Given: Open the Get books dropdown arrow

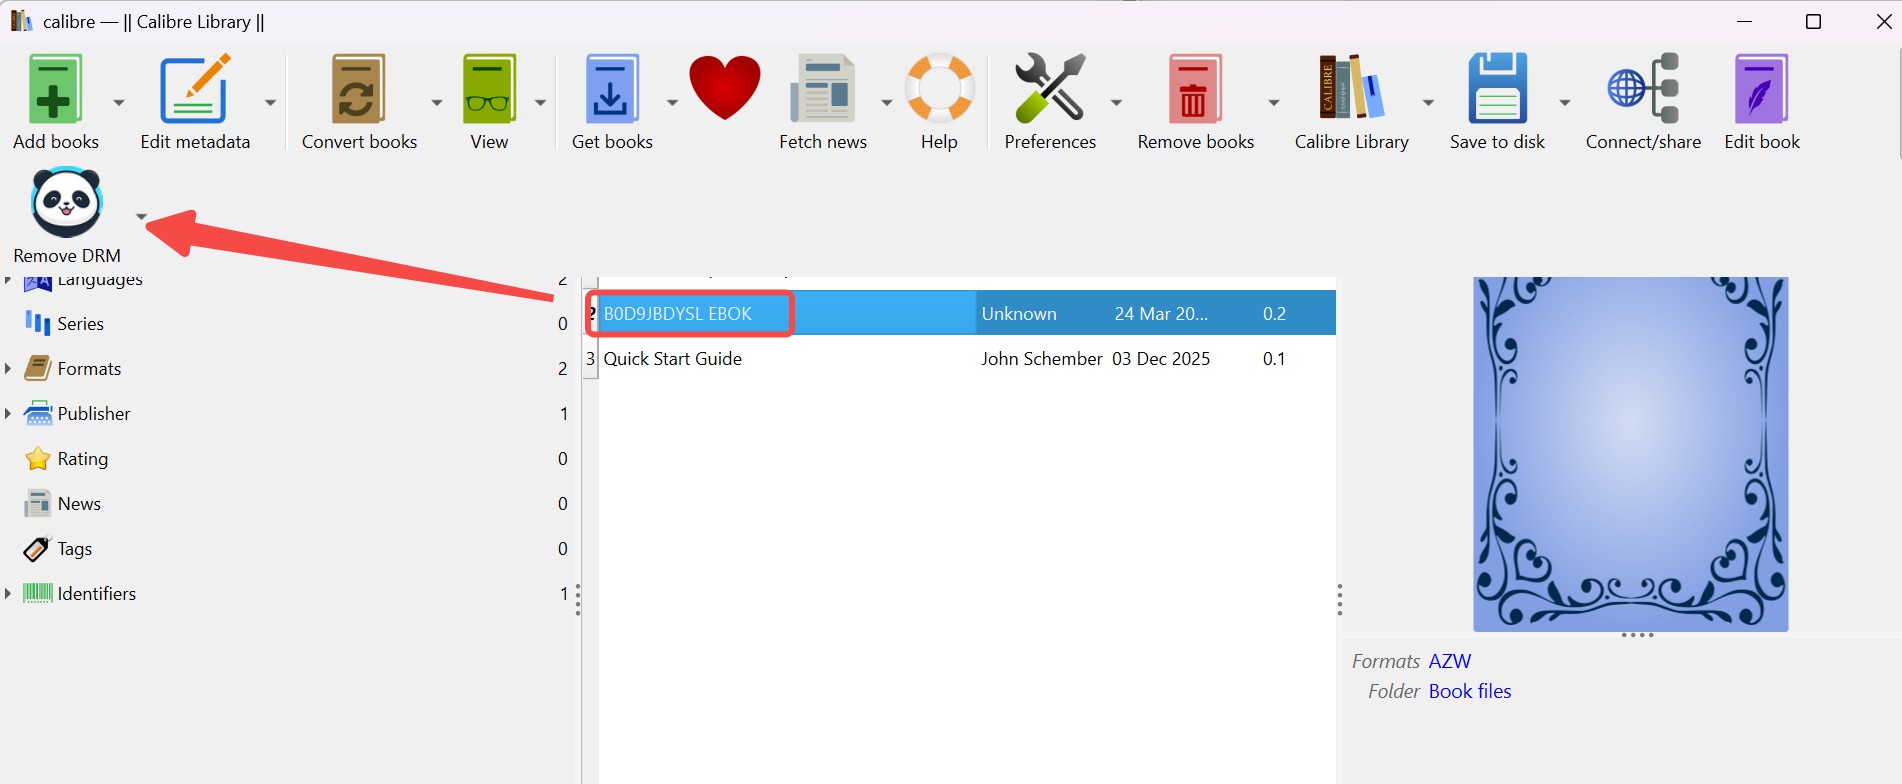Looking at the screenshot, I should point(672,102).
